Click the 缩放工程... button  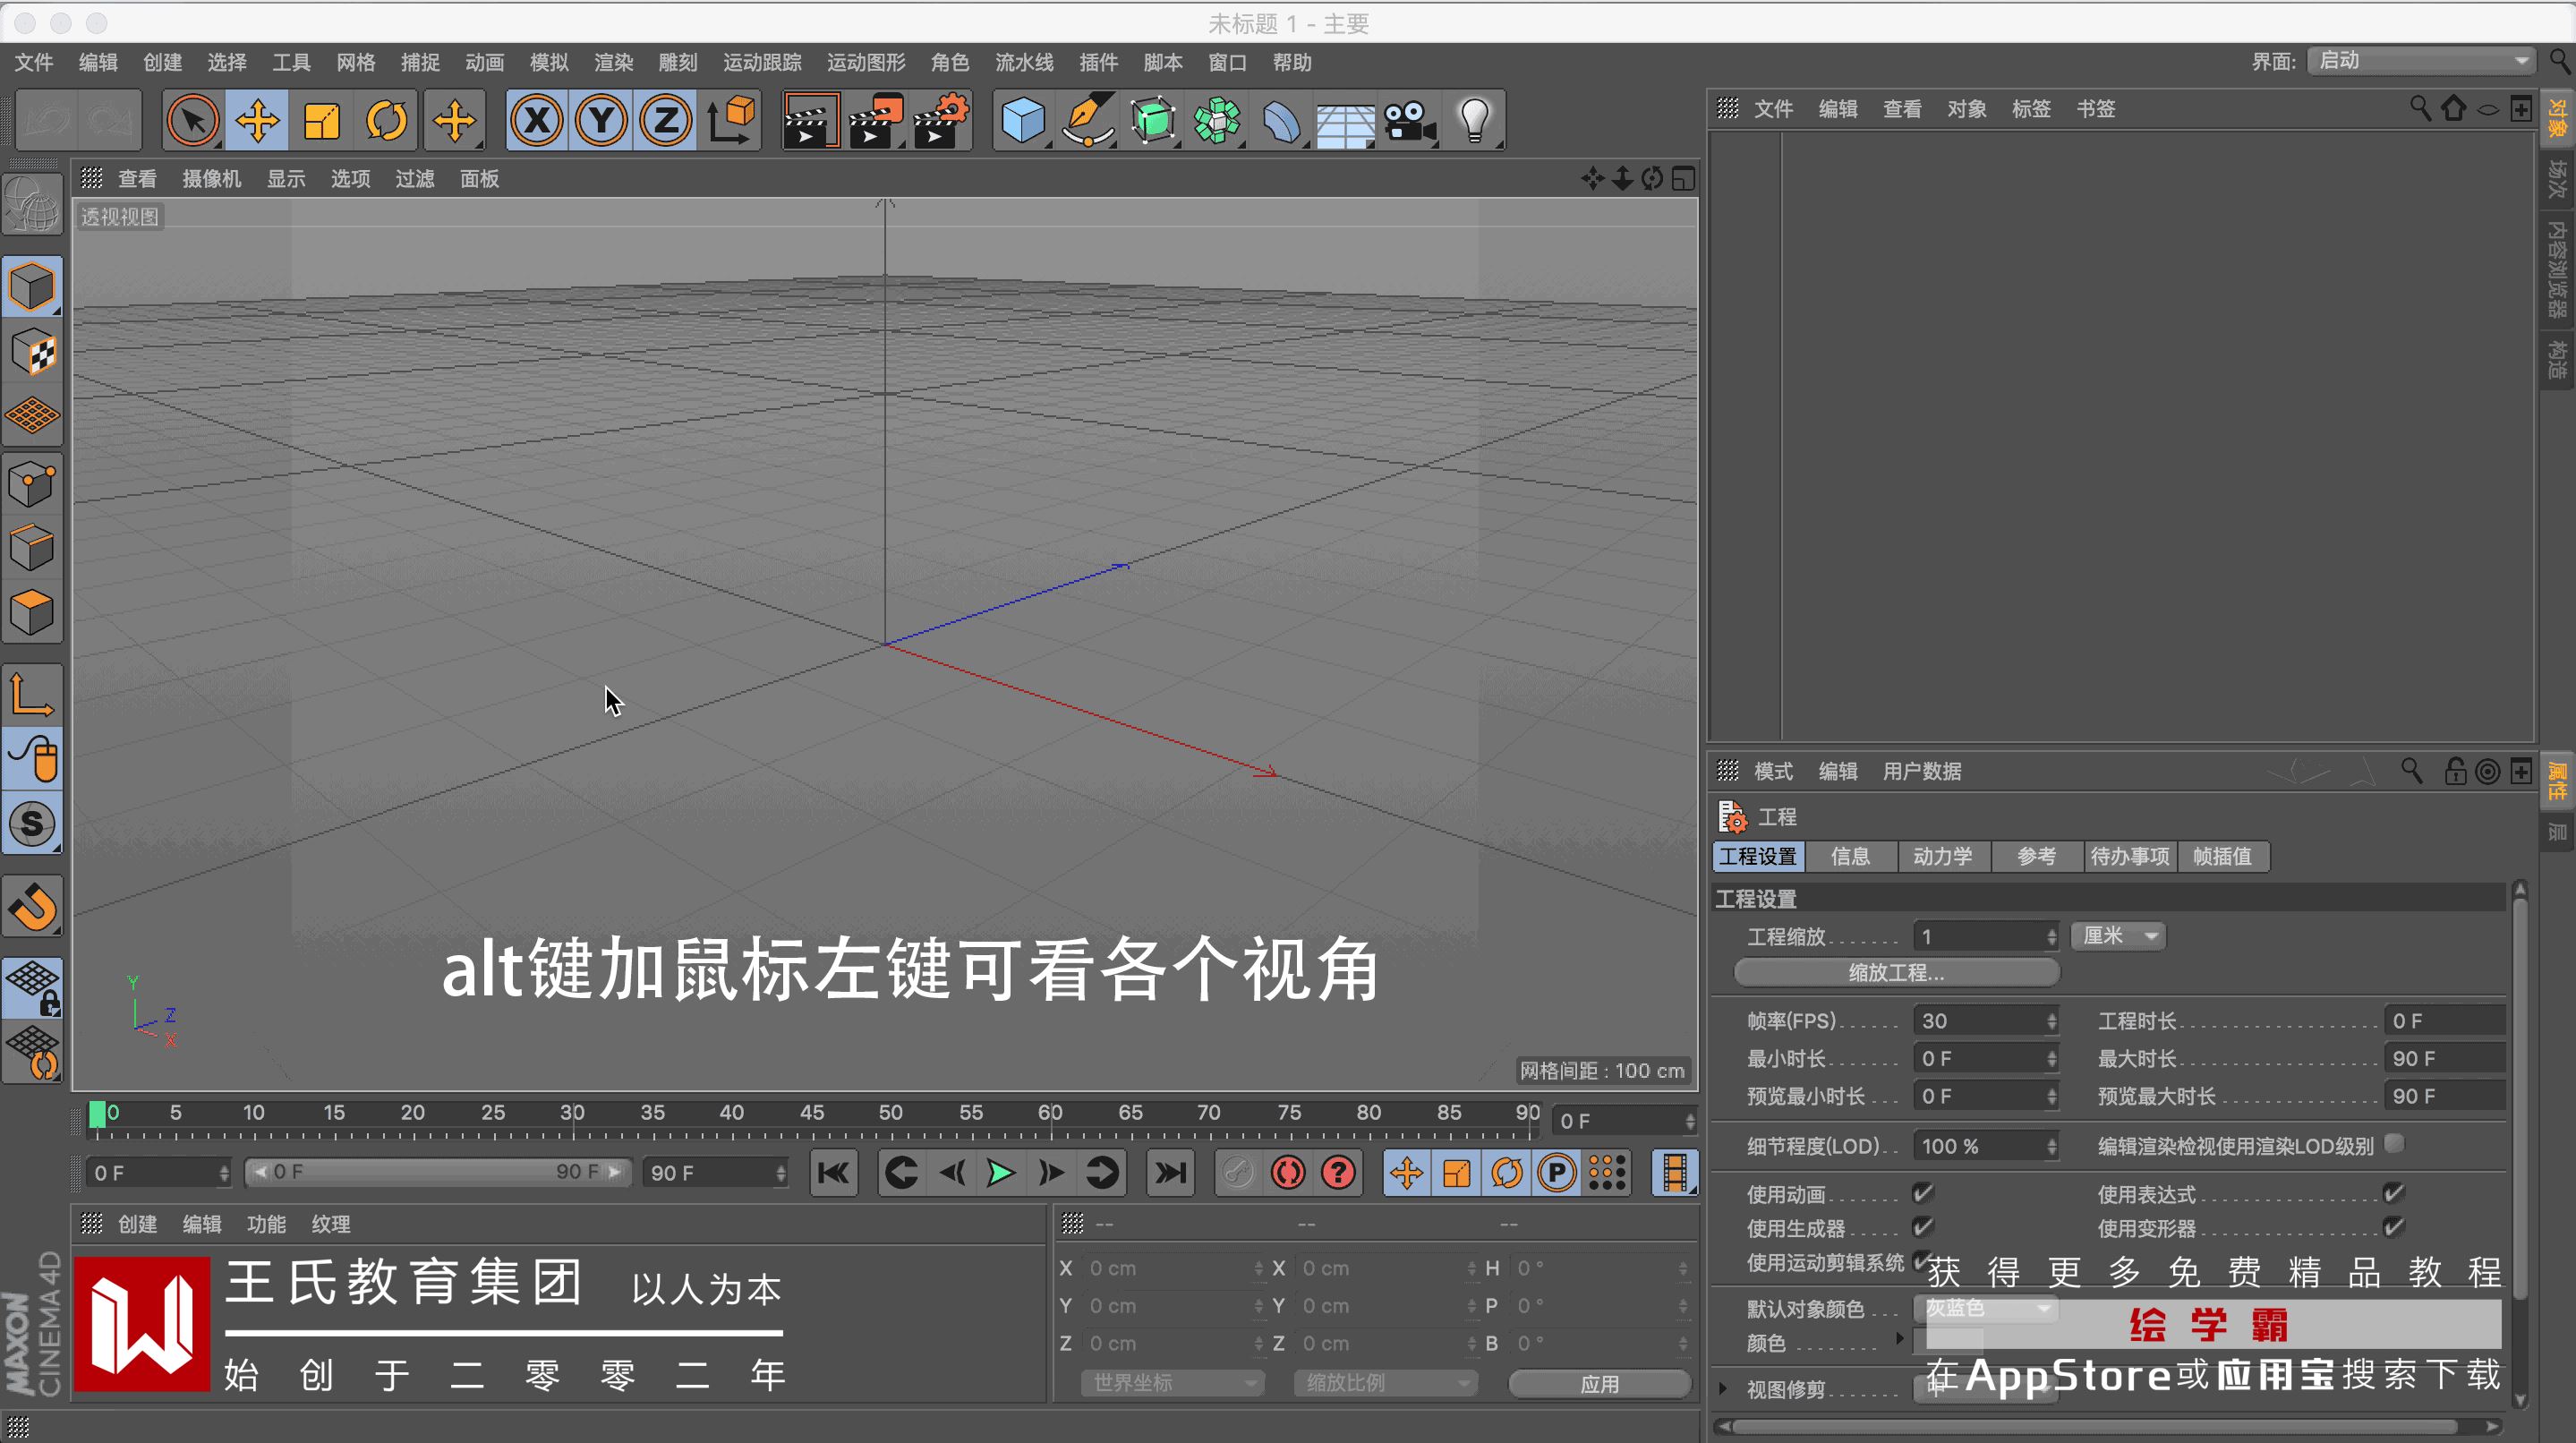(1895, 972)
